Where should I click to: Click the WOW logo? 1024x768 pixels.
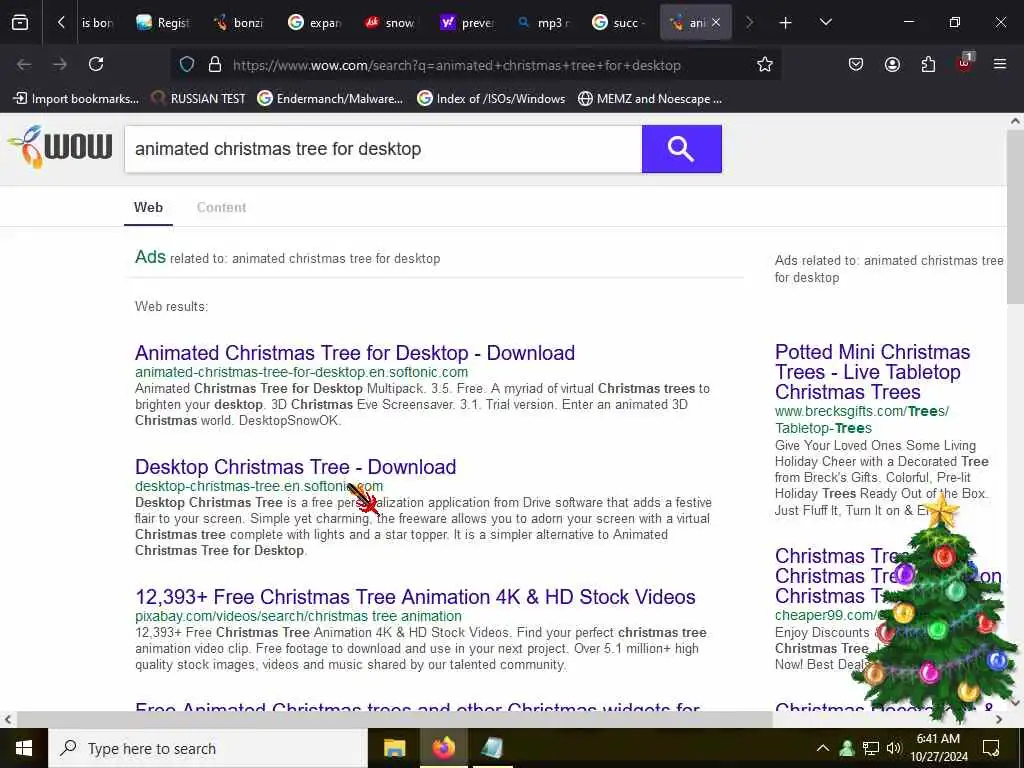click(60, 148)
